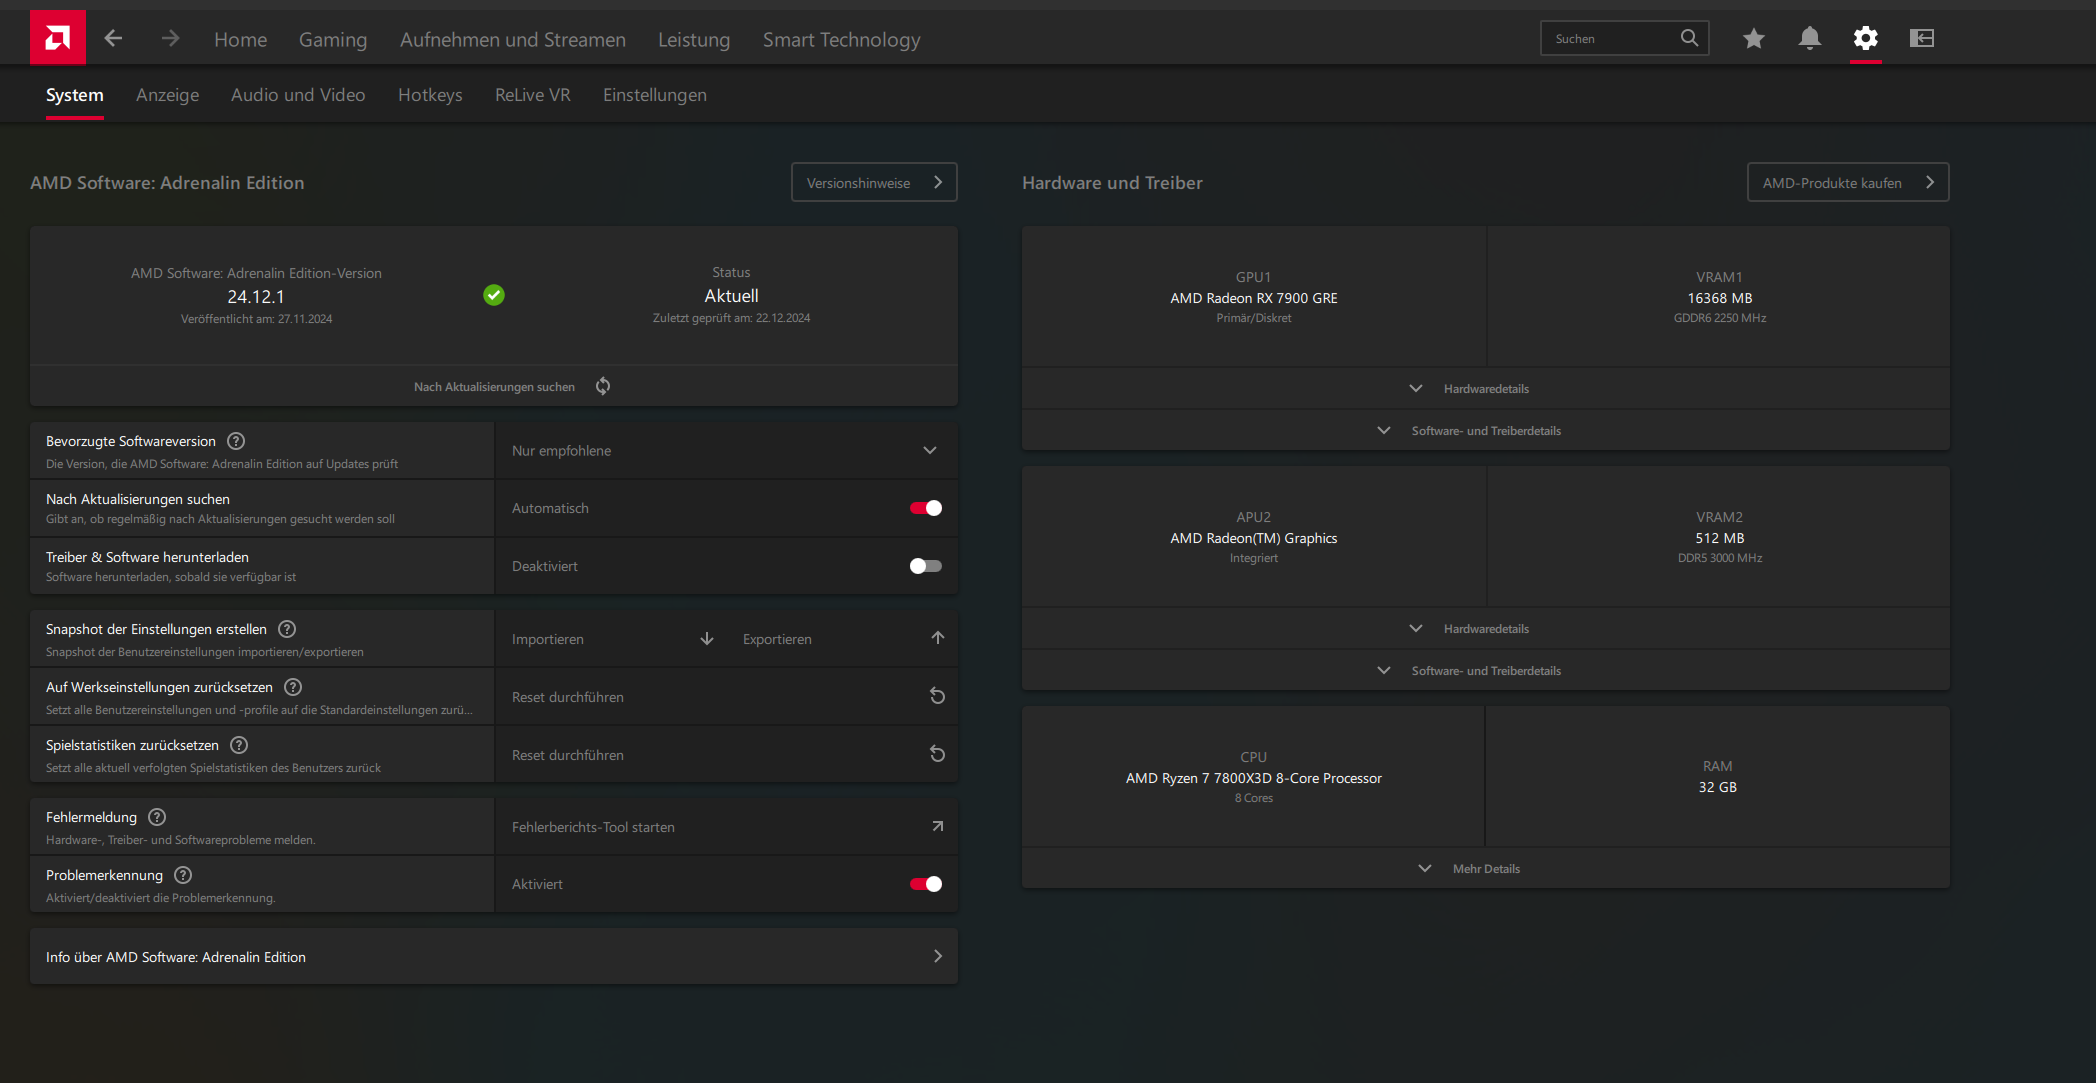Click help icon next to Fehlermeldung
This screenshot has height=1083, width=2096.
[157, 817]
